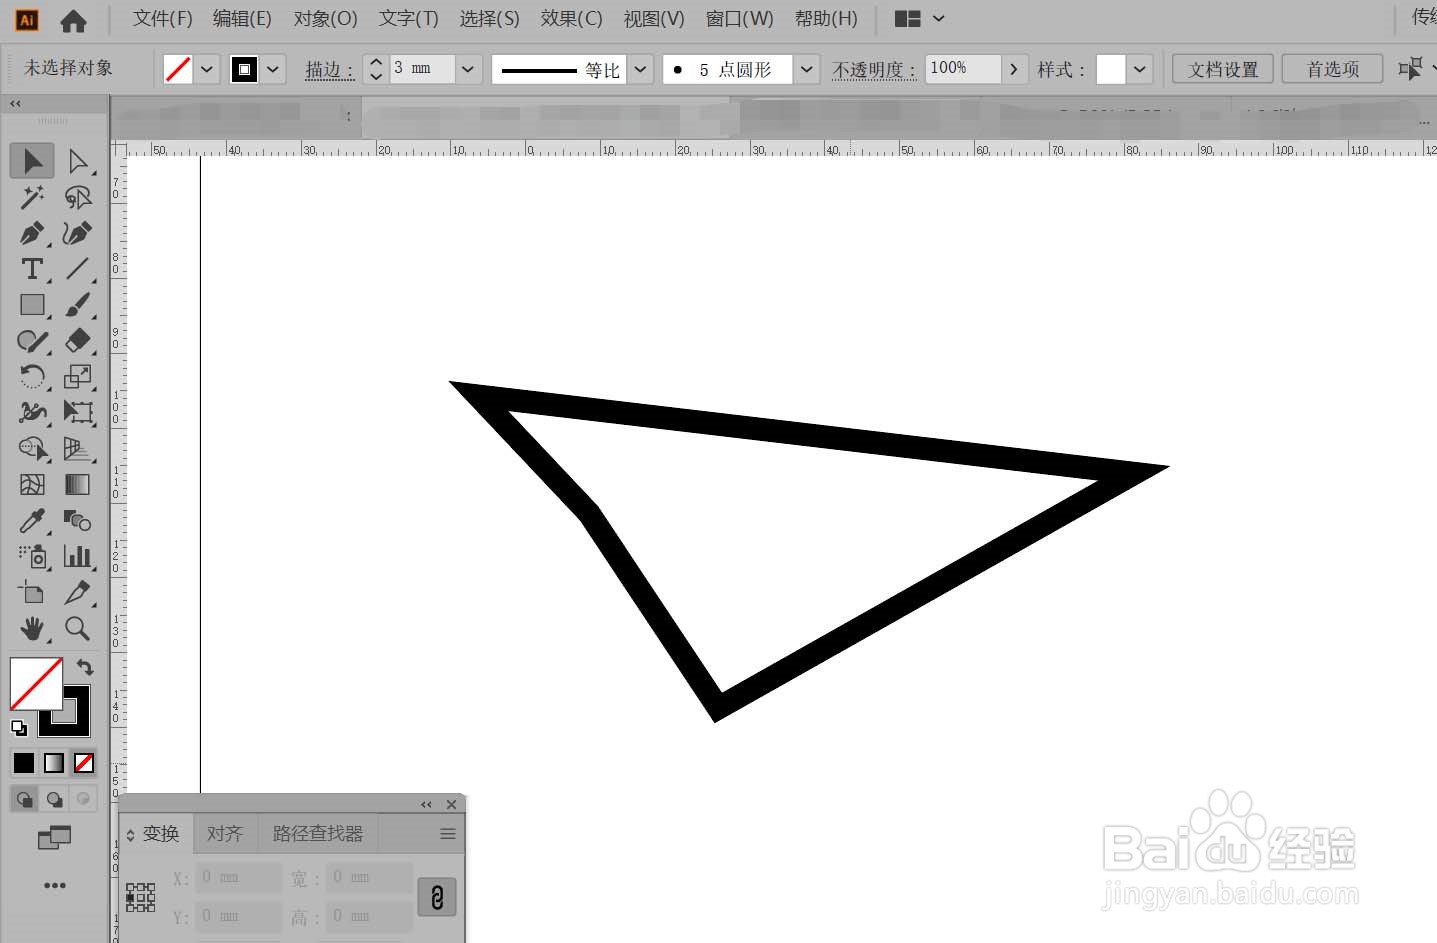This screenshot has height=943, width=1437.
Task: Expand the opacity slider arrow
Action: 1014,69
